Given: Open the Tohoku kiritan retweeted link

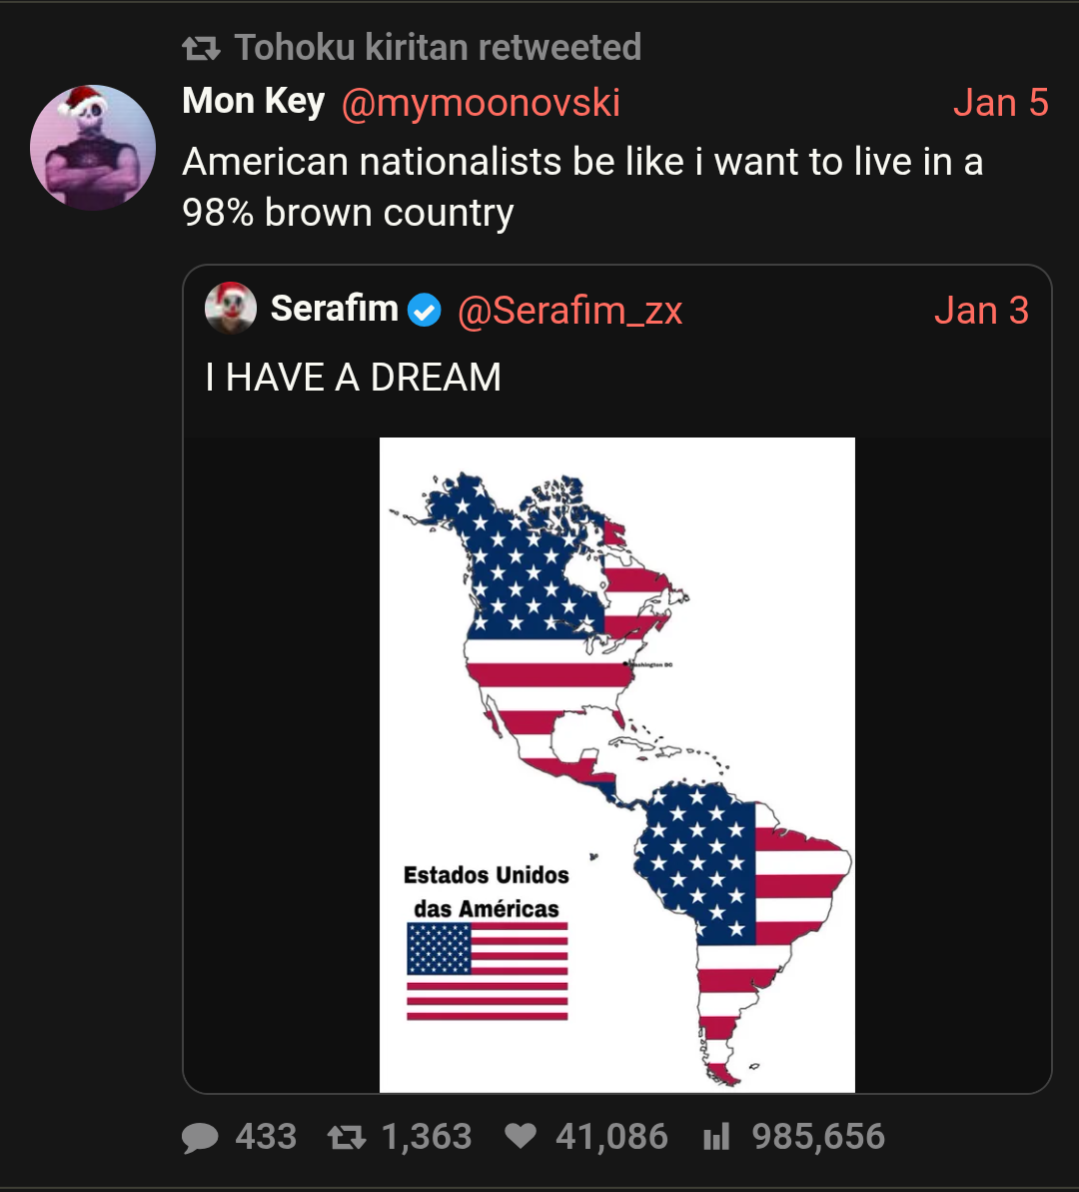Looking at the screenshot, I should (437, 47).
